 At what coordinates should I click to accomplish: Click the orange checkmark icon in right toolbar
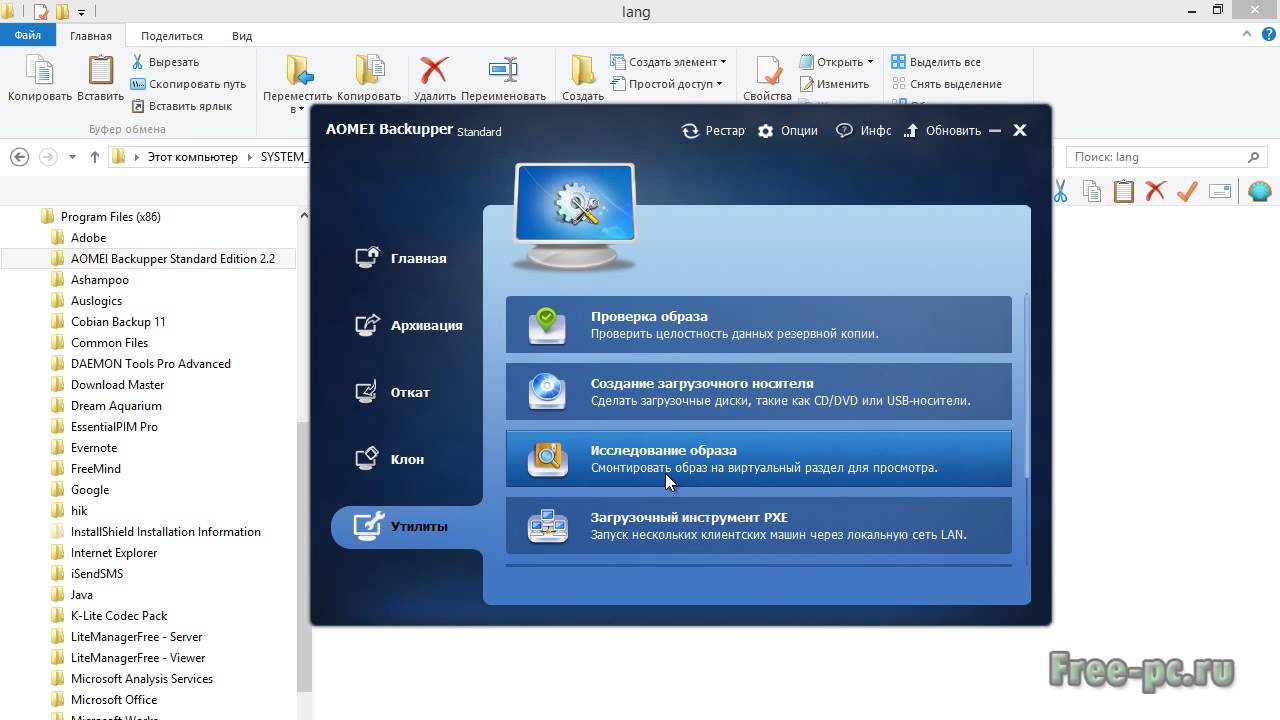click(x=1187, y=191)
